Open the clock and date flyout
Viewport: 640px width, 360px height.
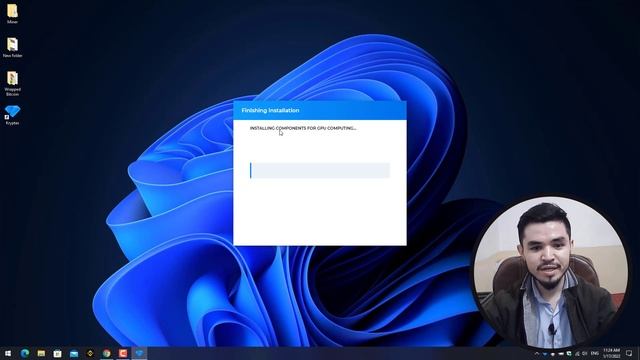[611, 353]
